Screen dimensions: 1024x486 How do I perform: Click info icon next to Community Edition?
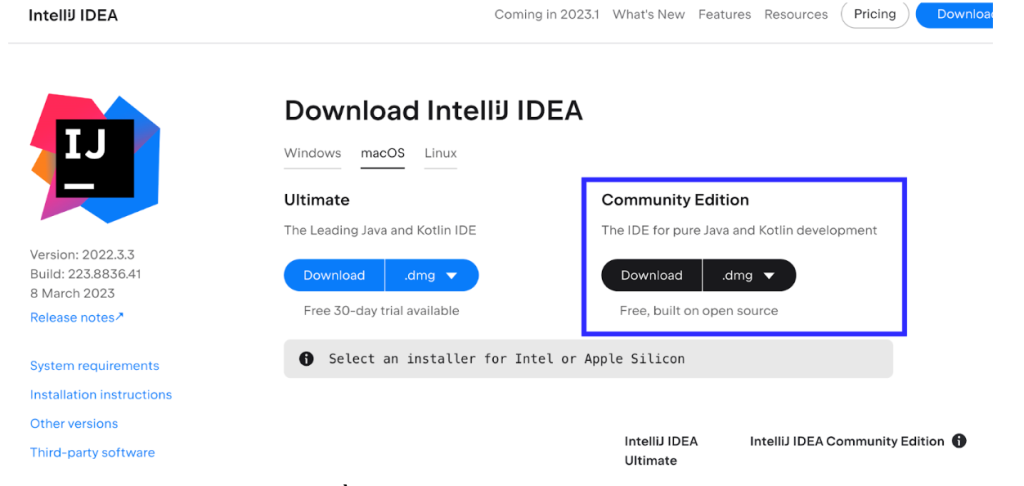pos(959,441)
